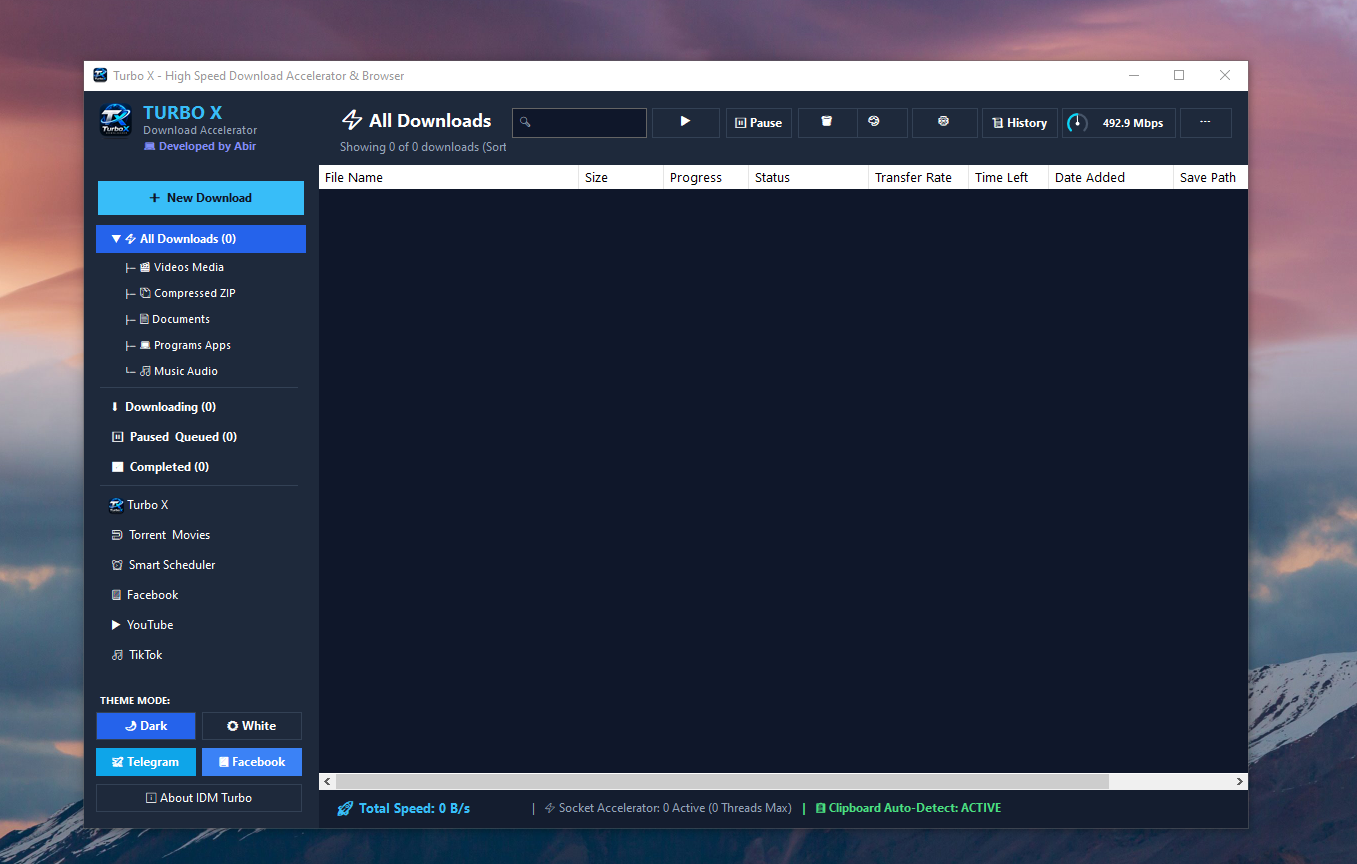Click the play/resume button in the toolbar

[686, 122]
